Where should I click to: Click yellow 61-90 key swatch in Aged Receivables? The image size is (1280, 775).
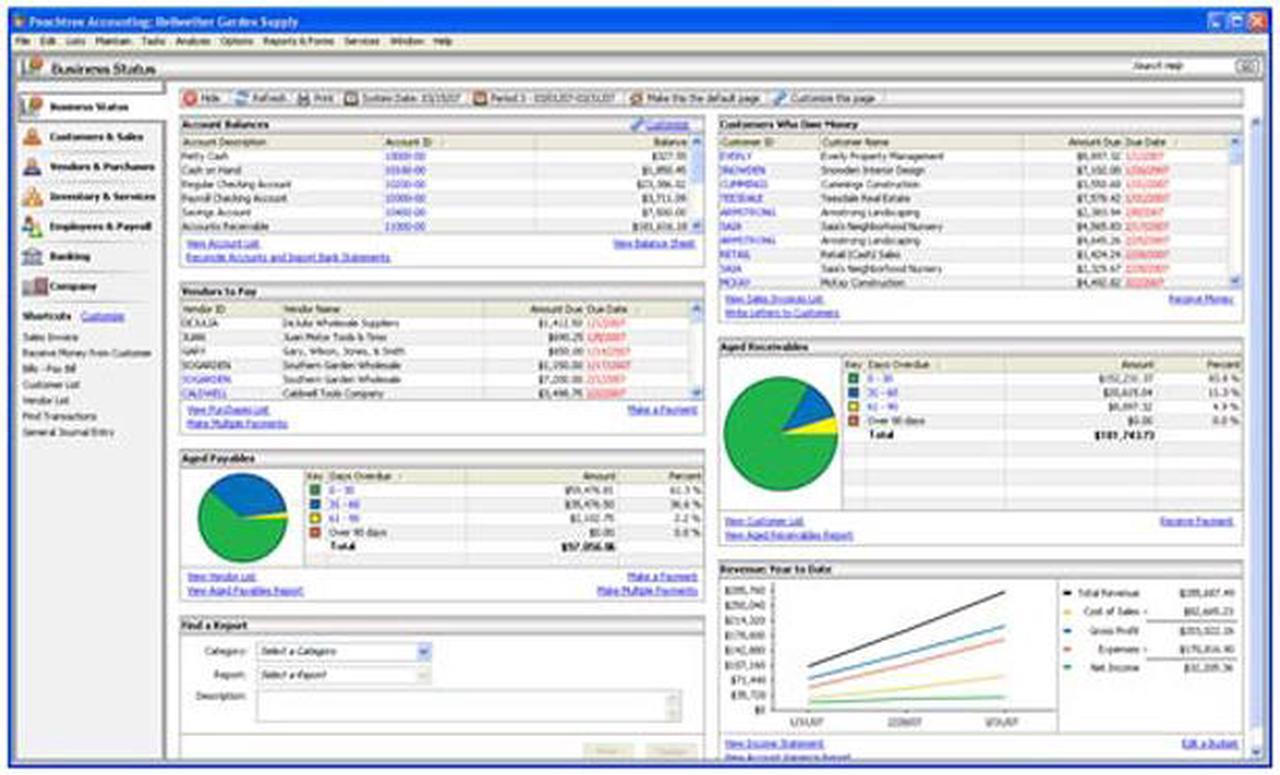(852, 407)
